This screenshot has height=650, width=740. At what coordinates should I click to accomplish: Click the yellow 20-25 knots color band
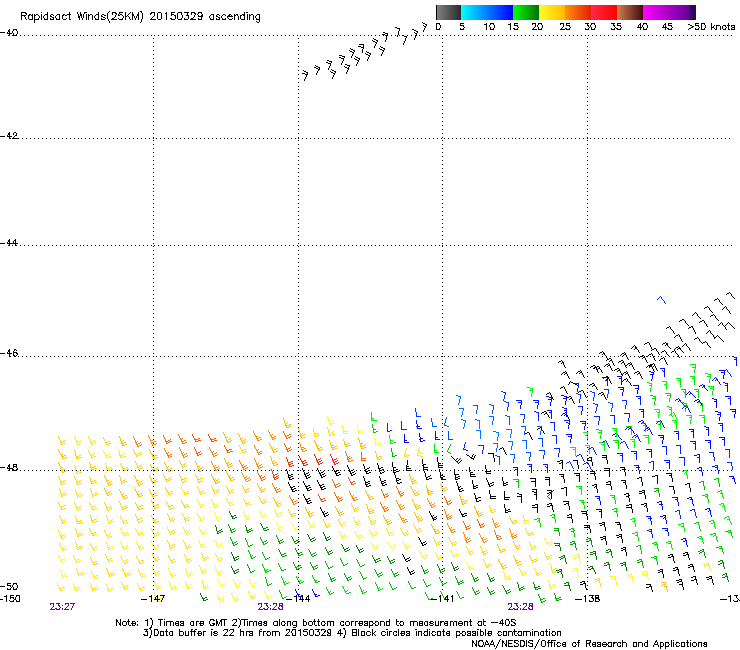click(x=552, y=12)
